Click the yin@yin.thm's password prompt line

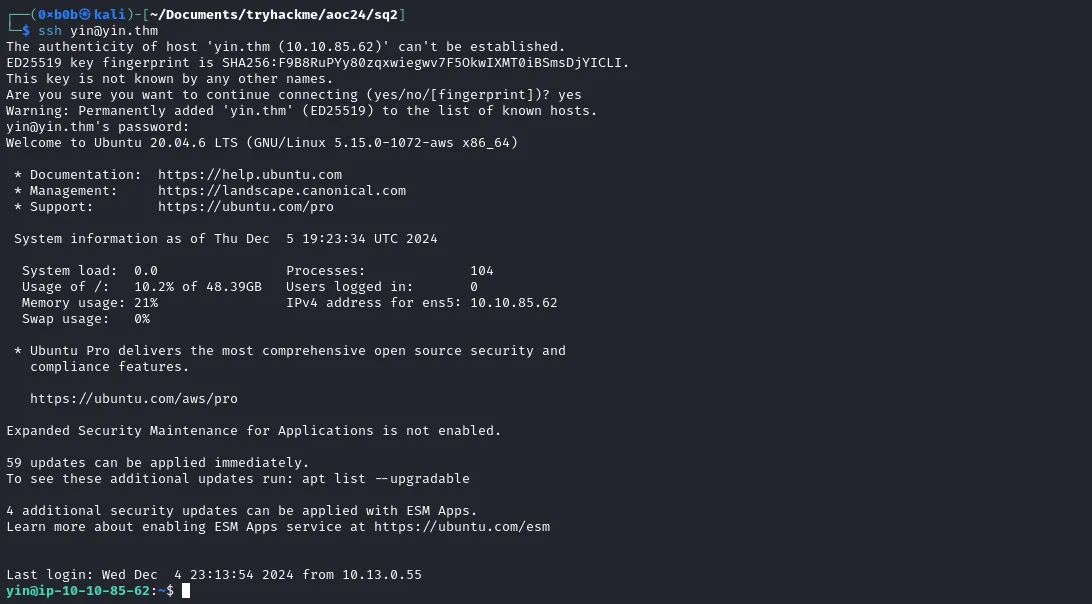97,127
